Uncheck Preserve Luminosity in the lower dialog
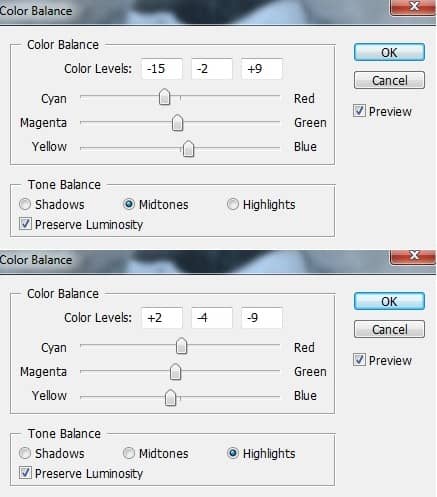Viewport: 437px width, 497px height. pyautogui.click(x=25, y=473)
